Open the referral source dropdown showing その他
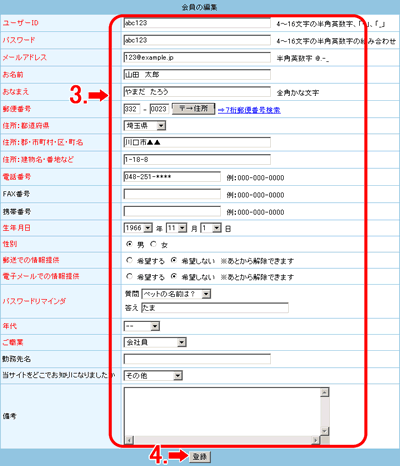 click(x=153, y=376)
